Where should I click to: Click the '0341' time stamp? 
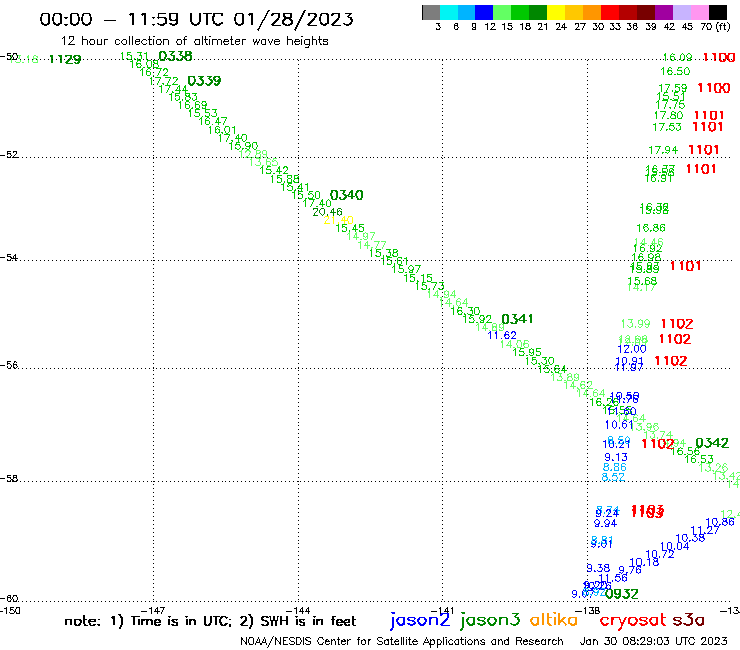(517, 319)
